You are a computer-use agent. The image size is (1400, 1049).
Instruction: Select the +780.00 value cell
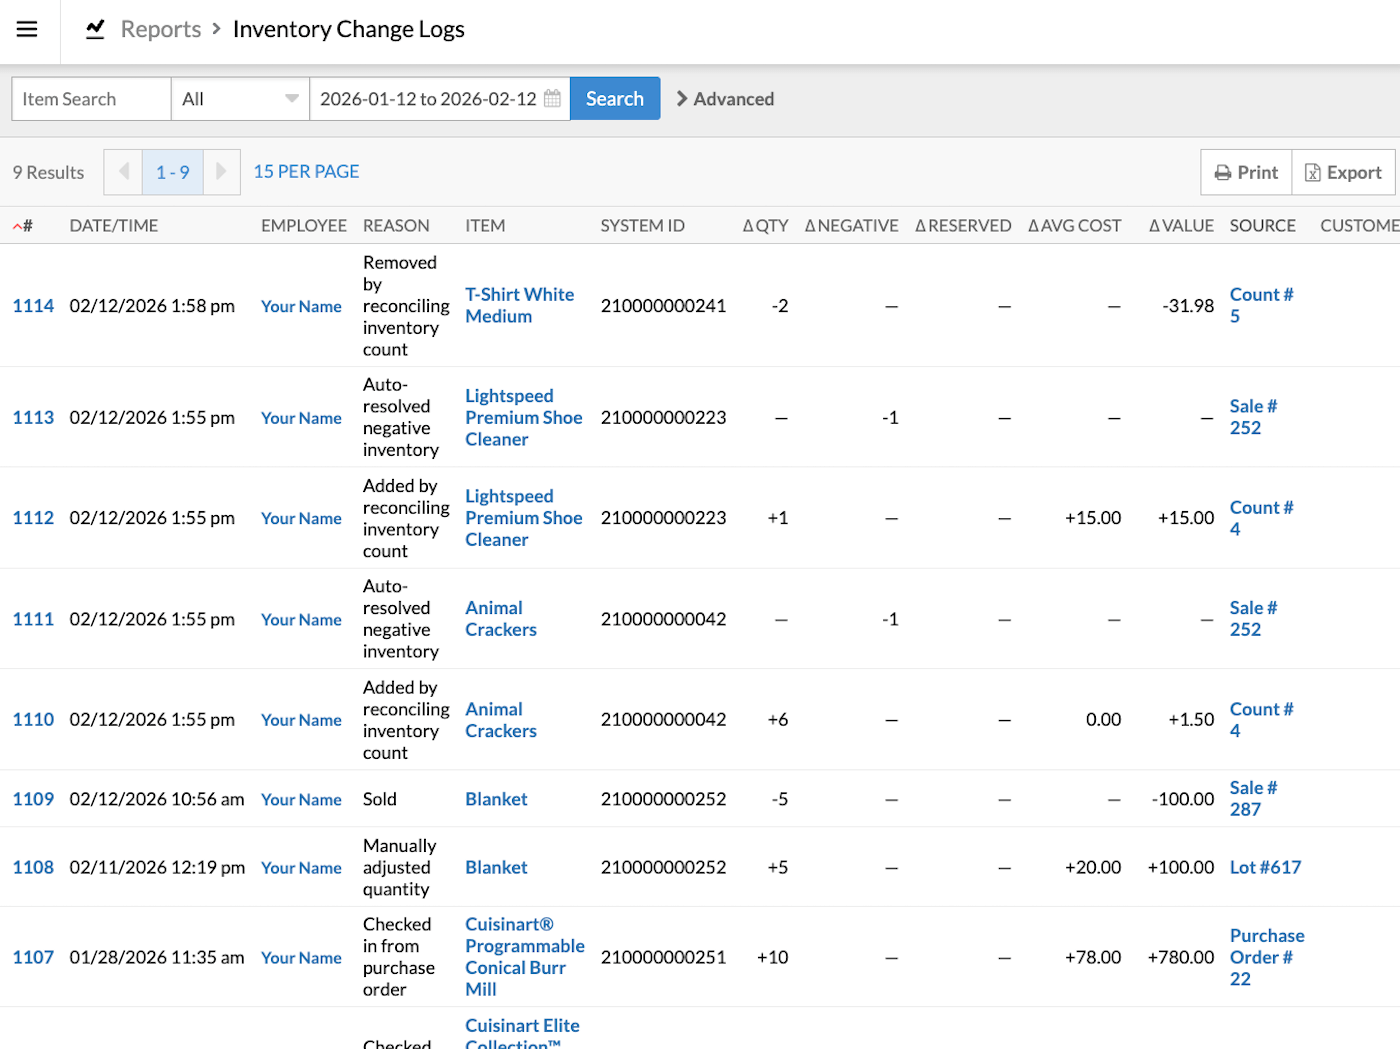pos(1181,957)
